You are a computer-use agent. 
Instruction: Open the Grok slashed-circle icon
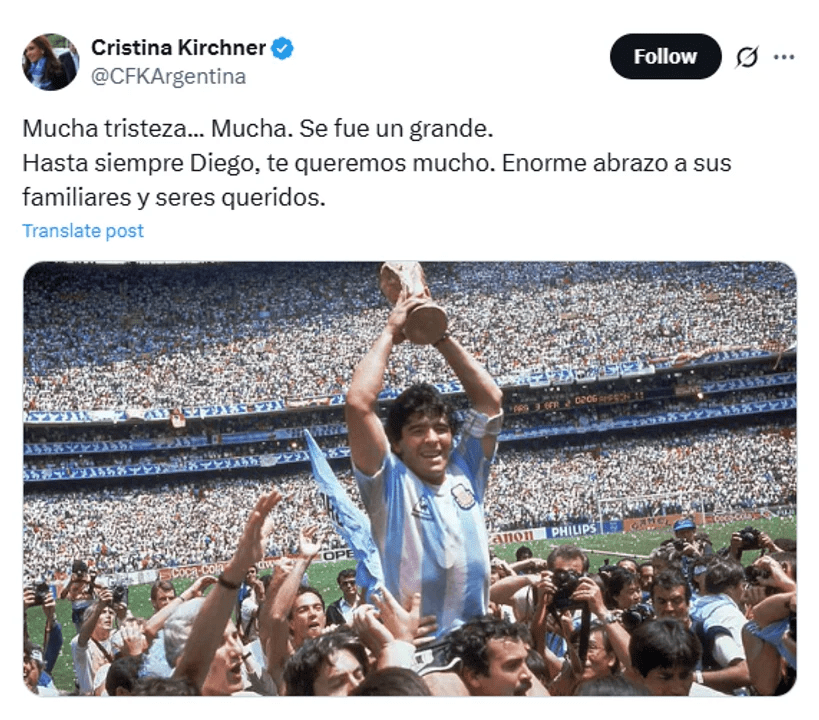pos(747,57)
